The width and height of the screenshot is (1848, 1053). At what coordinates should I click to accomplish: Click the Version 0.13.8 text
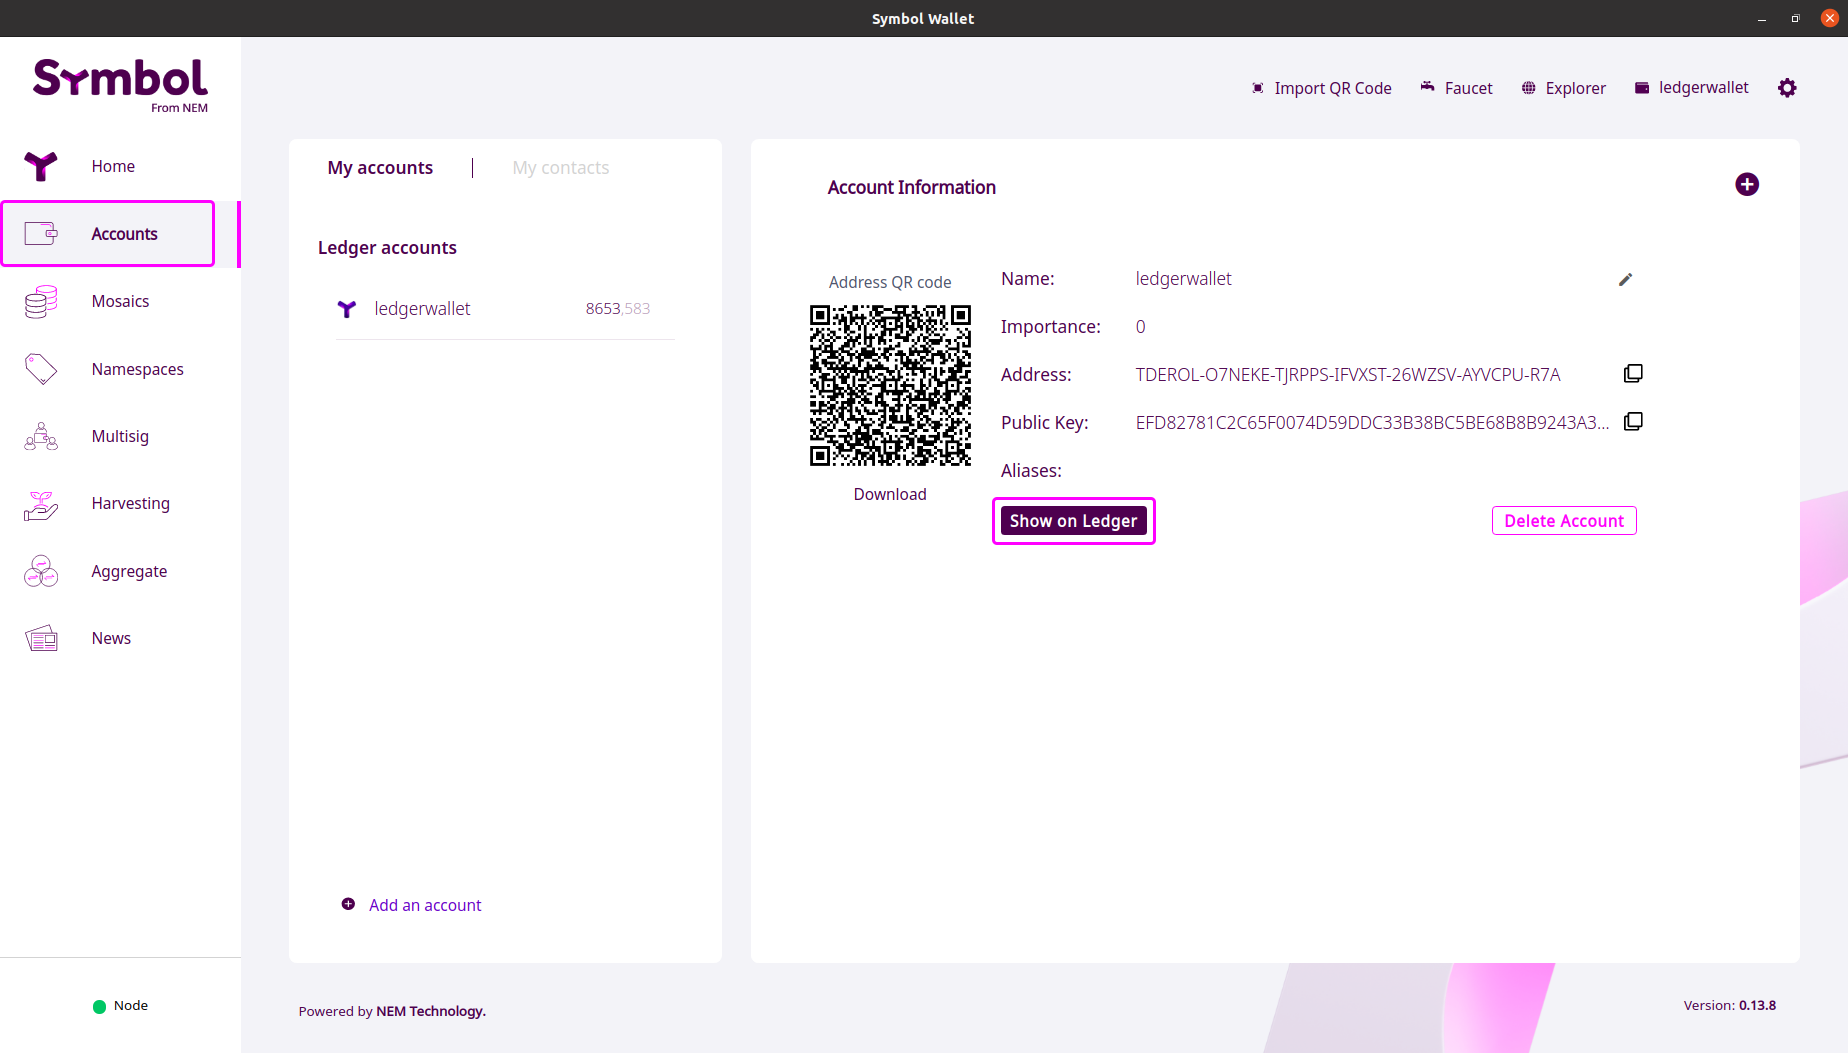point(1730,1005)
